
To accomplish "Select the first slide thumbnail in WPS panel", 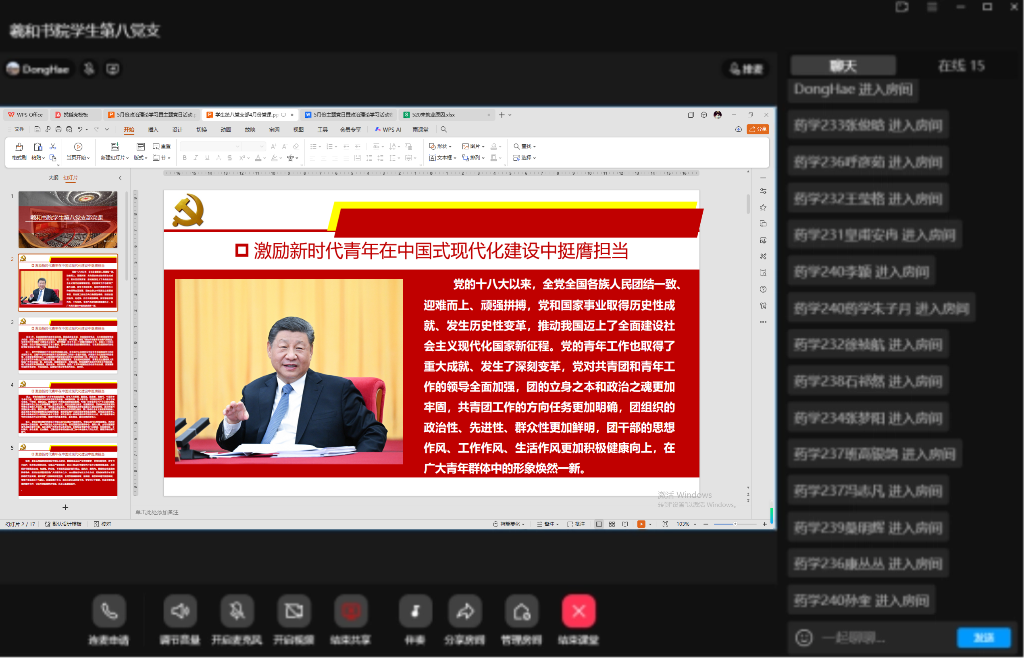I will 68,220.
